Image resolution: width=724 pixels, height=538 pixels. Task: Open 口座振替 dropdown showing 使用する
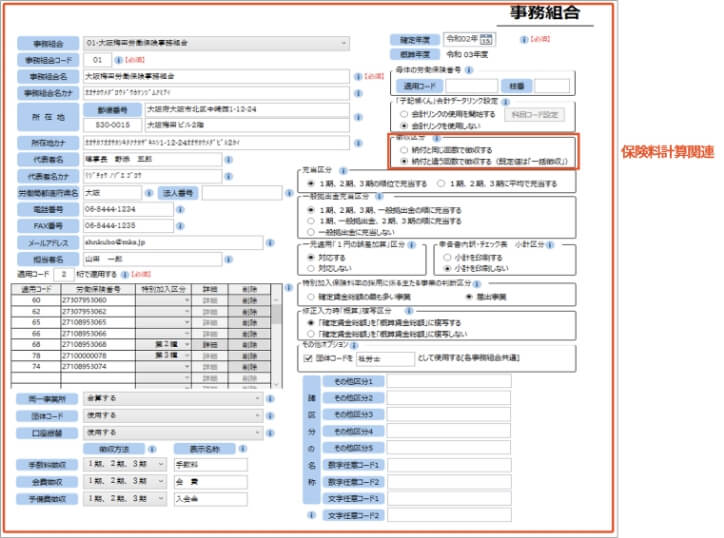coord(173,433)
